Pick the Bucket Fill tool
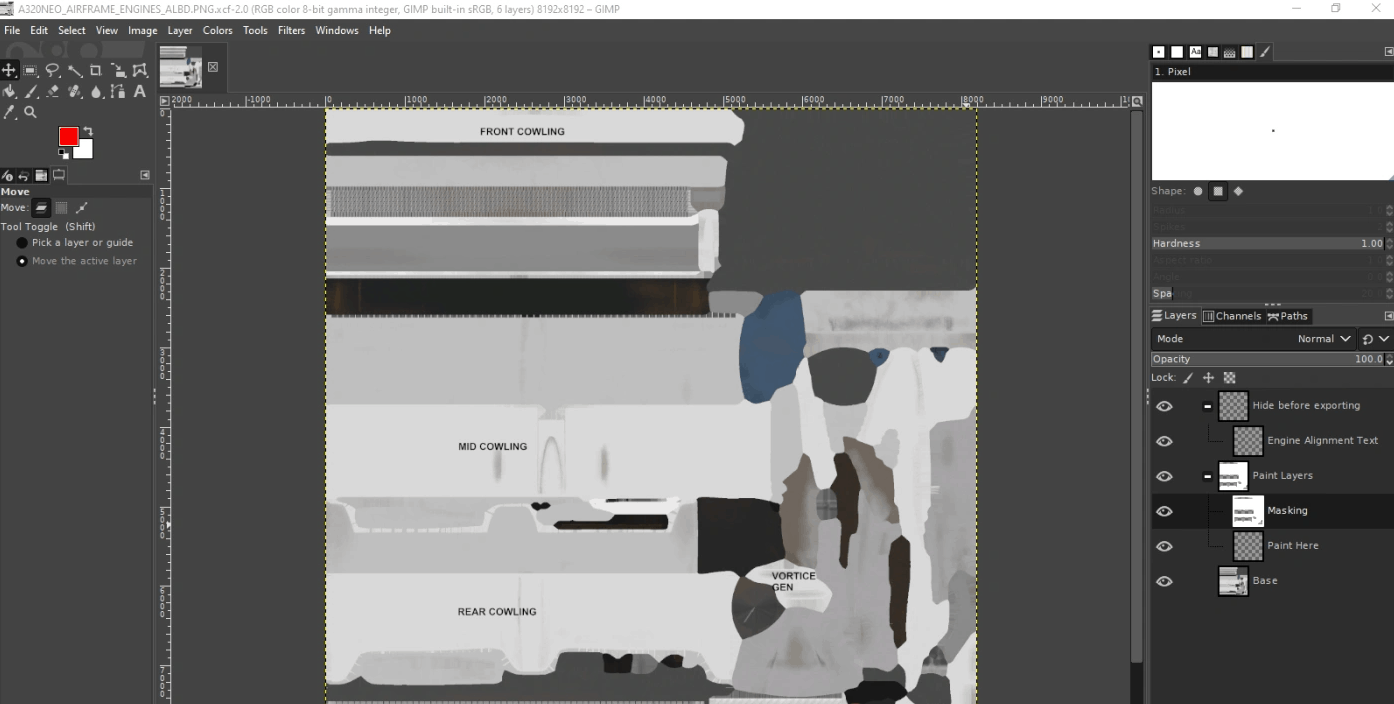The height and width of the screenshot is (704, 1394). click(x=9, y=92)
